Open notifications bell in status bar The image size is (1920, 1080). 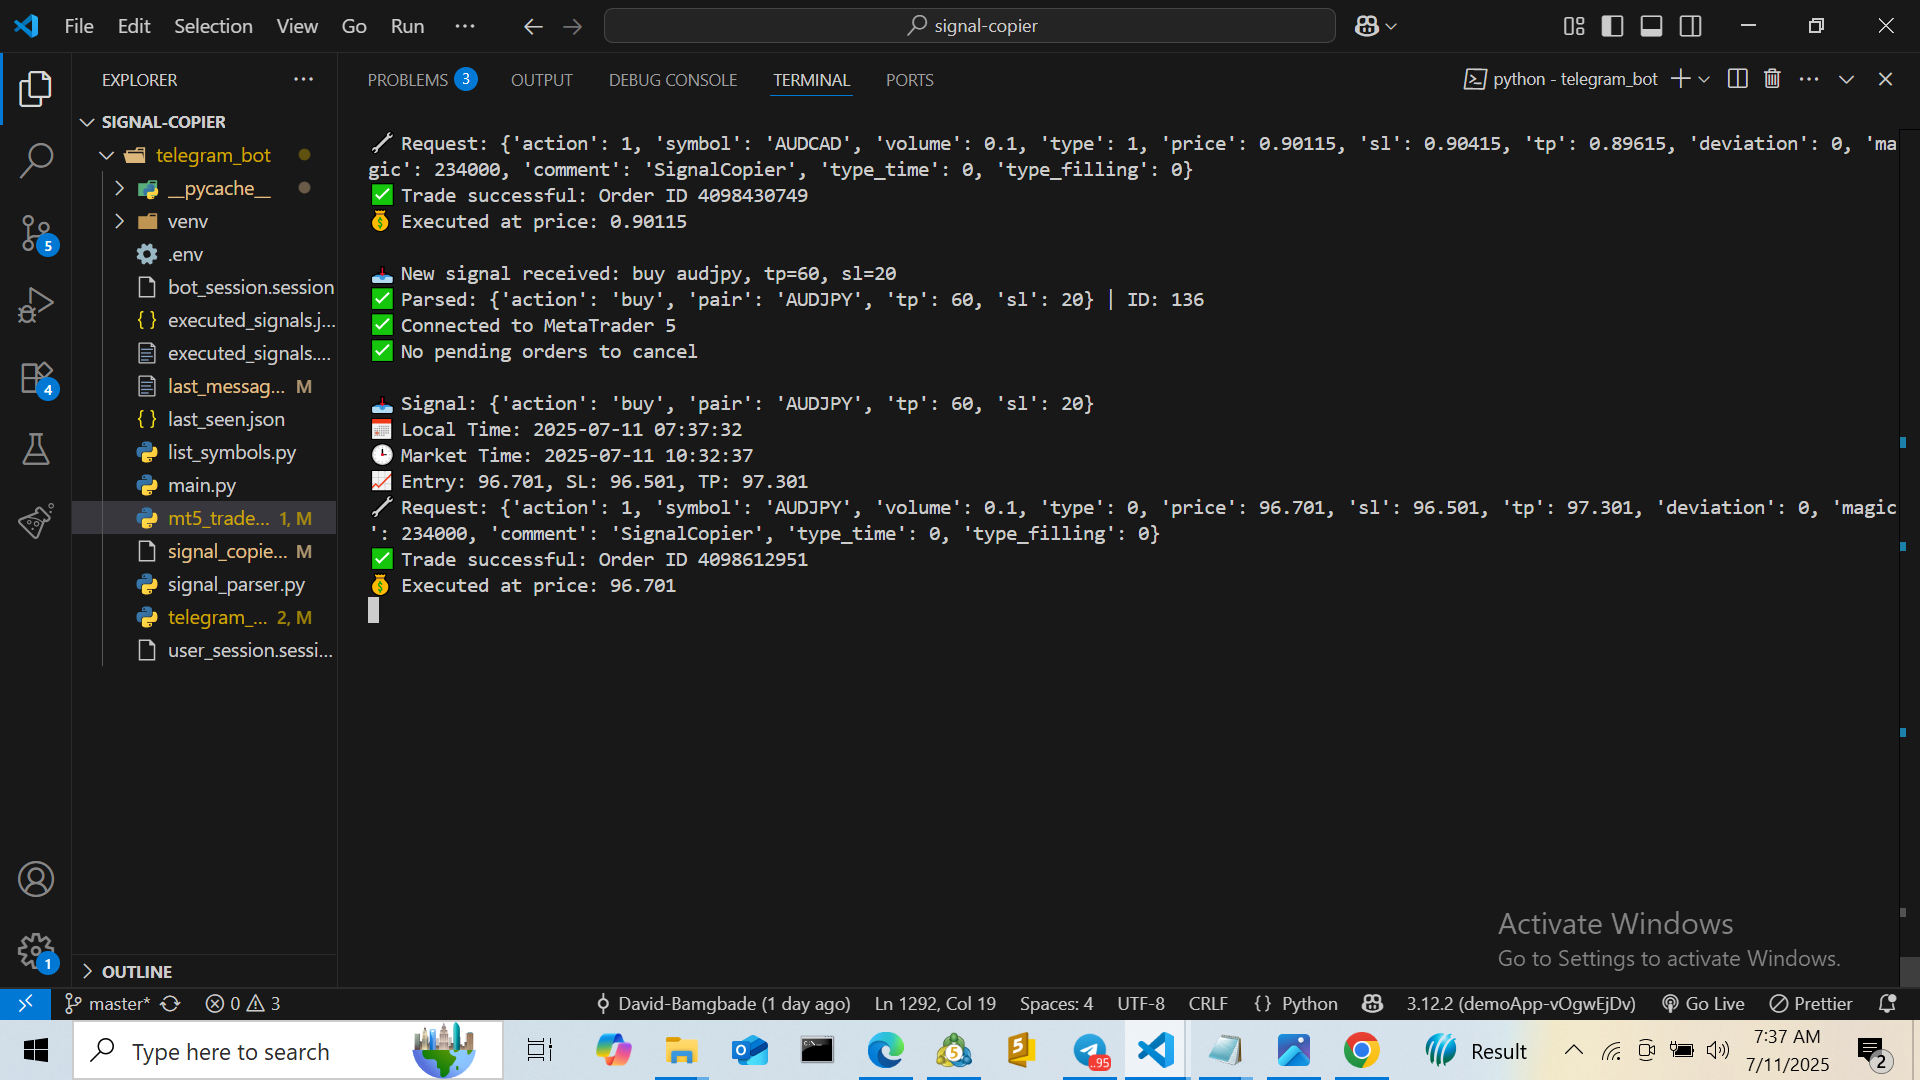[1888, 1003]
